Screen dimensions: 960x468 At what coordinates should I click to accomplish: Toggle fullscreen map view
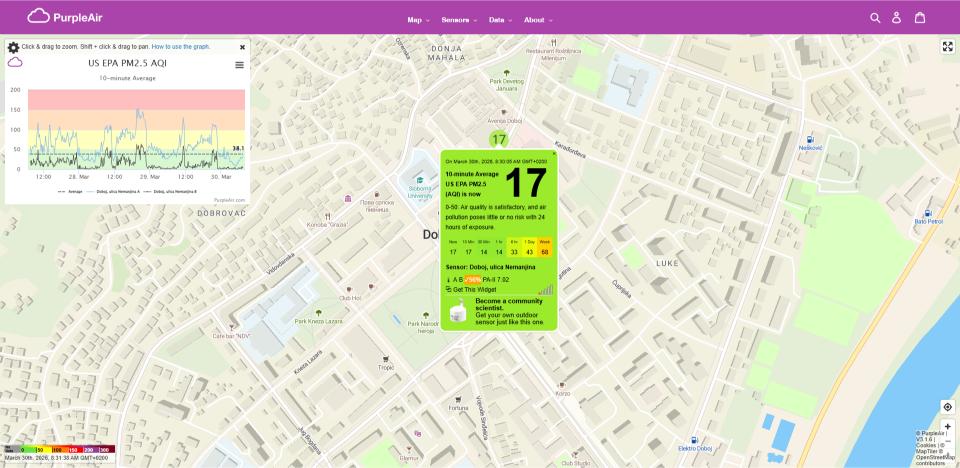pos(948,47)
